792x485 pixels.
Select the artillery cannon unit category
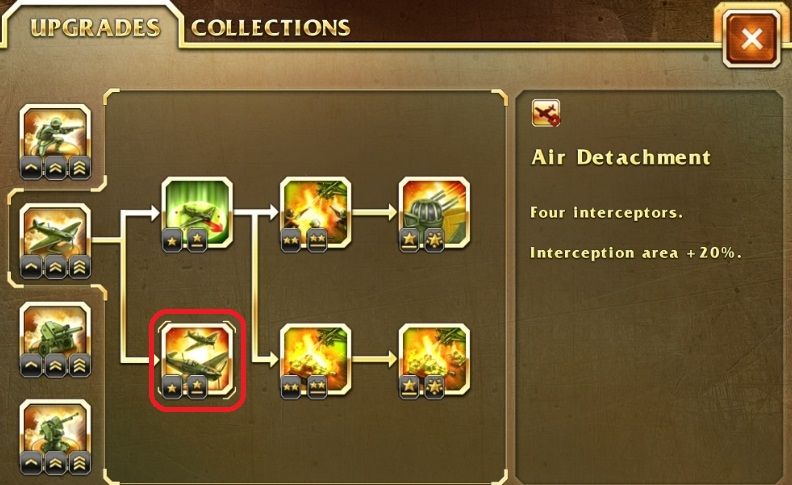pos(56,340)
